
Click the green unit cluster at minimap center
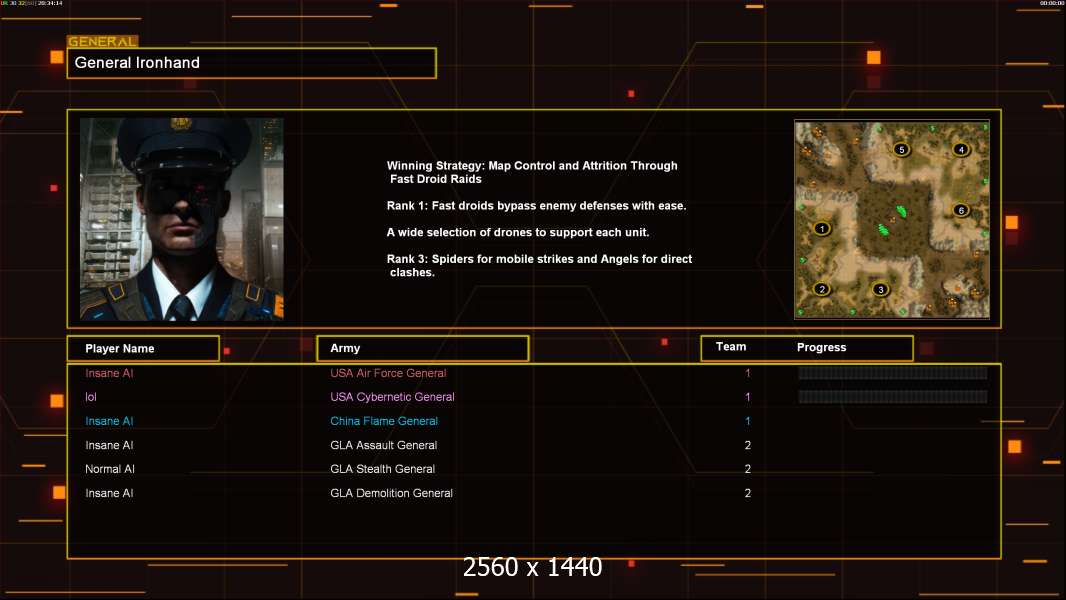[892, 221]
